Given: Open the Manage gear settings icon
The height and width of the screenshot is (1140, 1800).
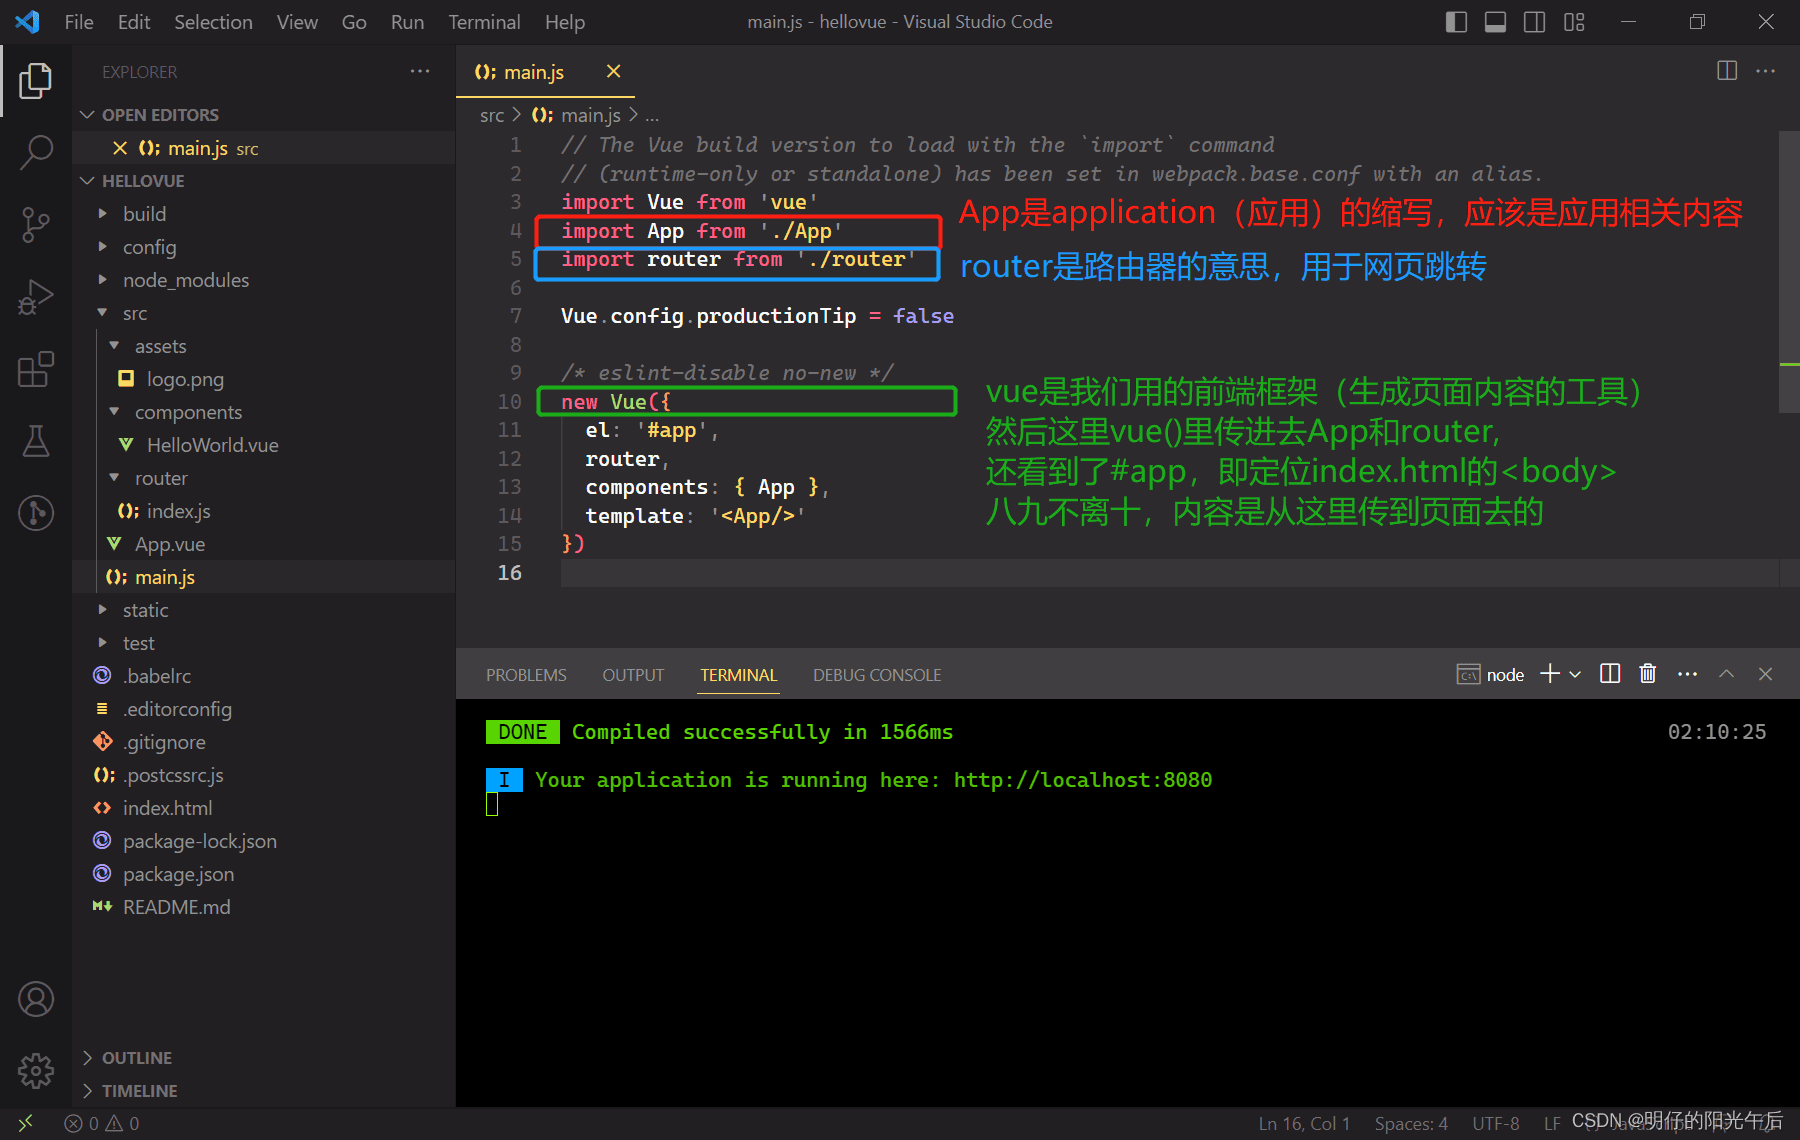Looking at the screenshot, I should [36, 1071].
